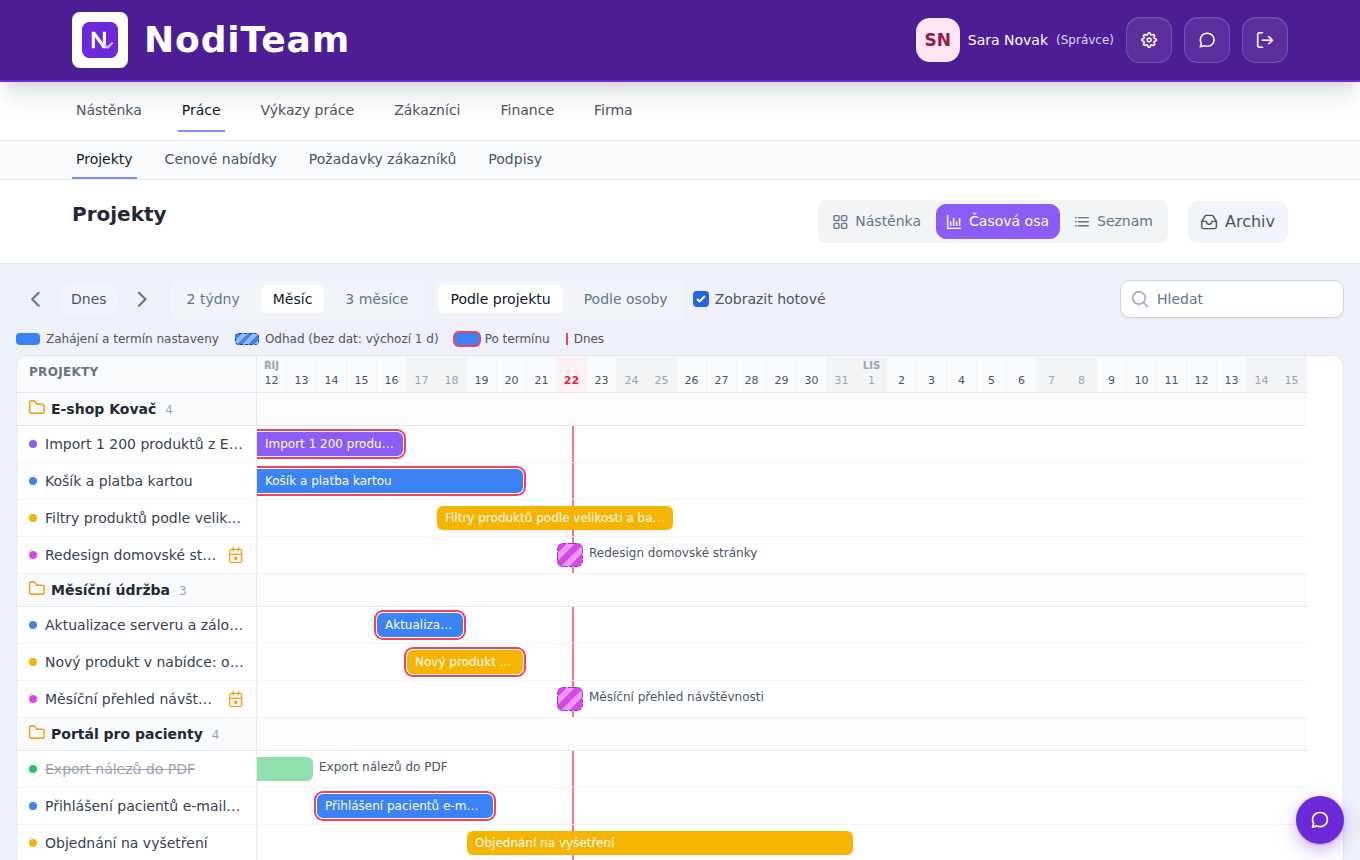Click calendar icon on Redesign domovské stránky row
The height and width of the screenshot is (860, 1360).
236,555
